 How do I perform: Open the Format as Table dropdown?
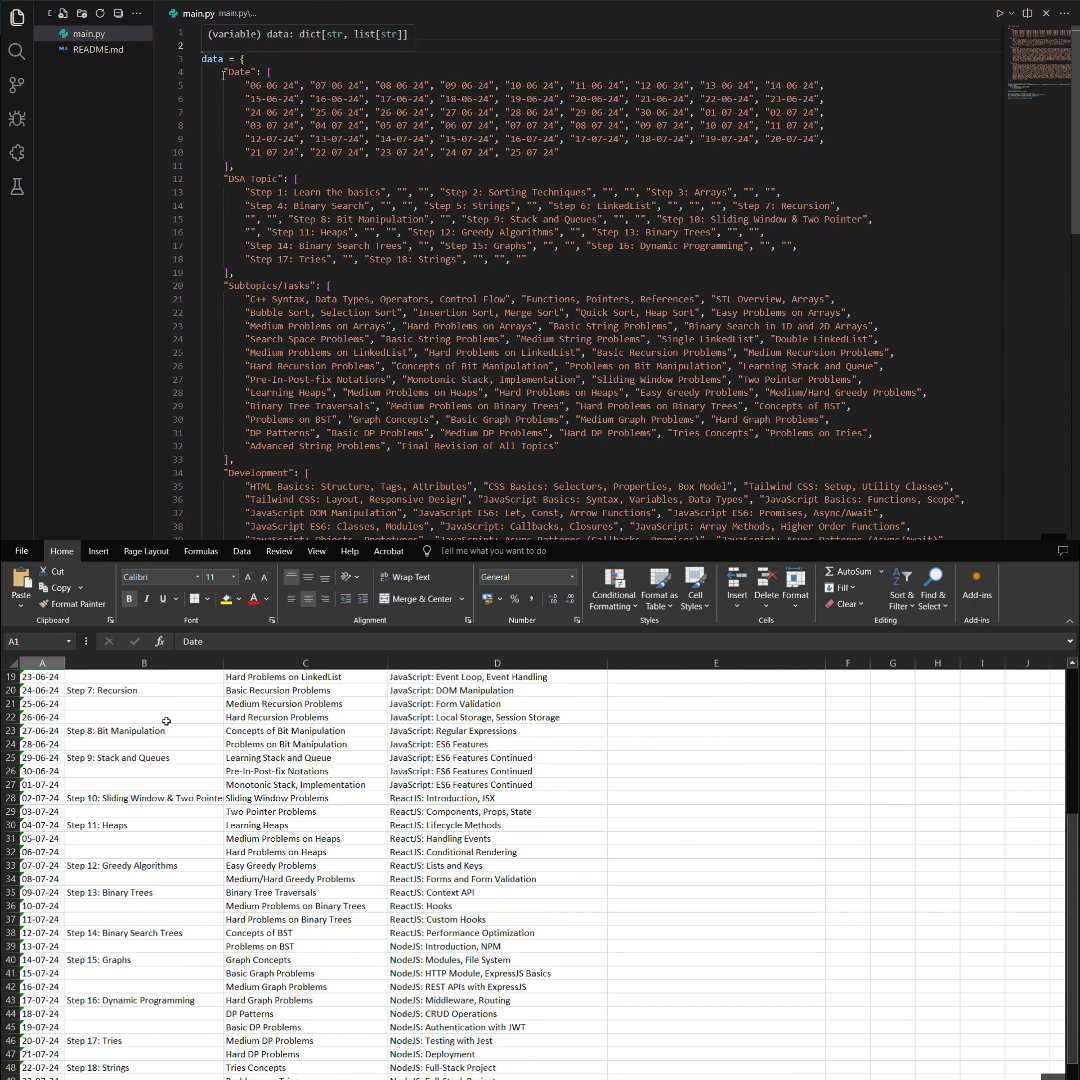[x=659, y=590]
